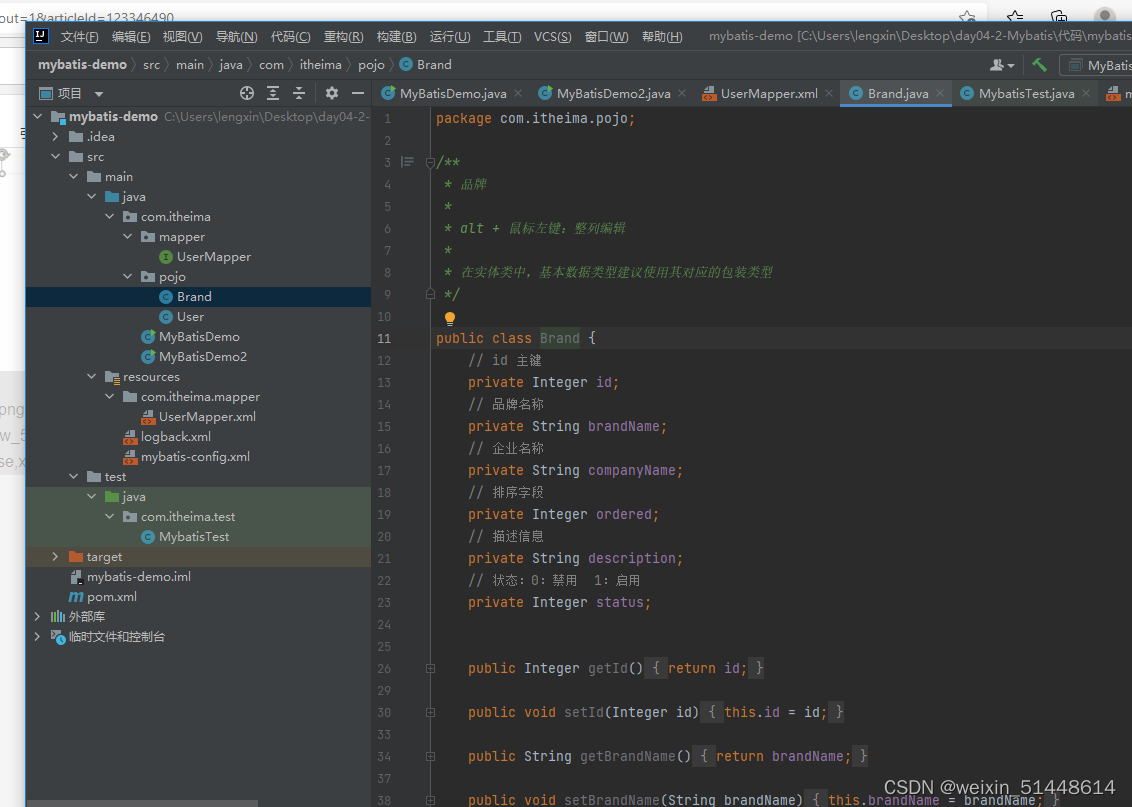Collapse the main folder
Image resolution: width=1132 pixels, height=807 pixels.
pyautogui.click(x=74, y=176)
